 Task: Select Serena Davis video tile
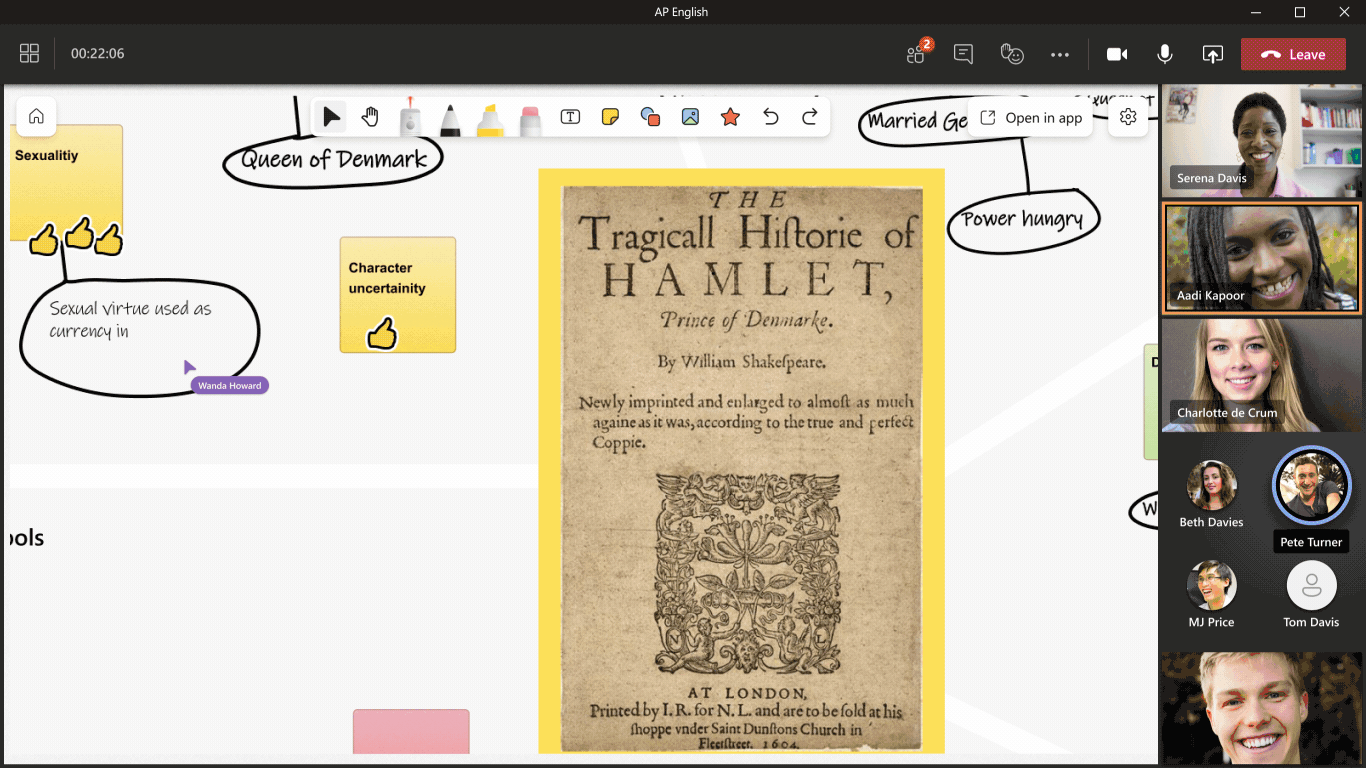point(1261,140)
